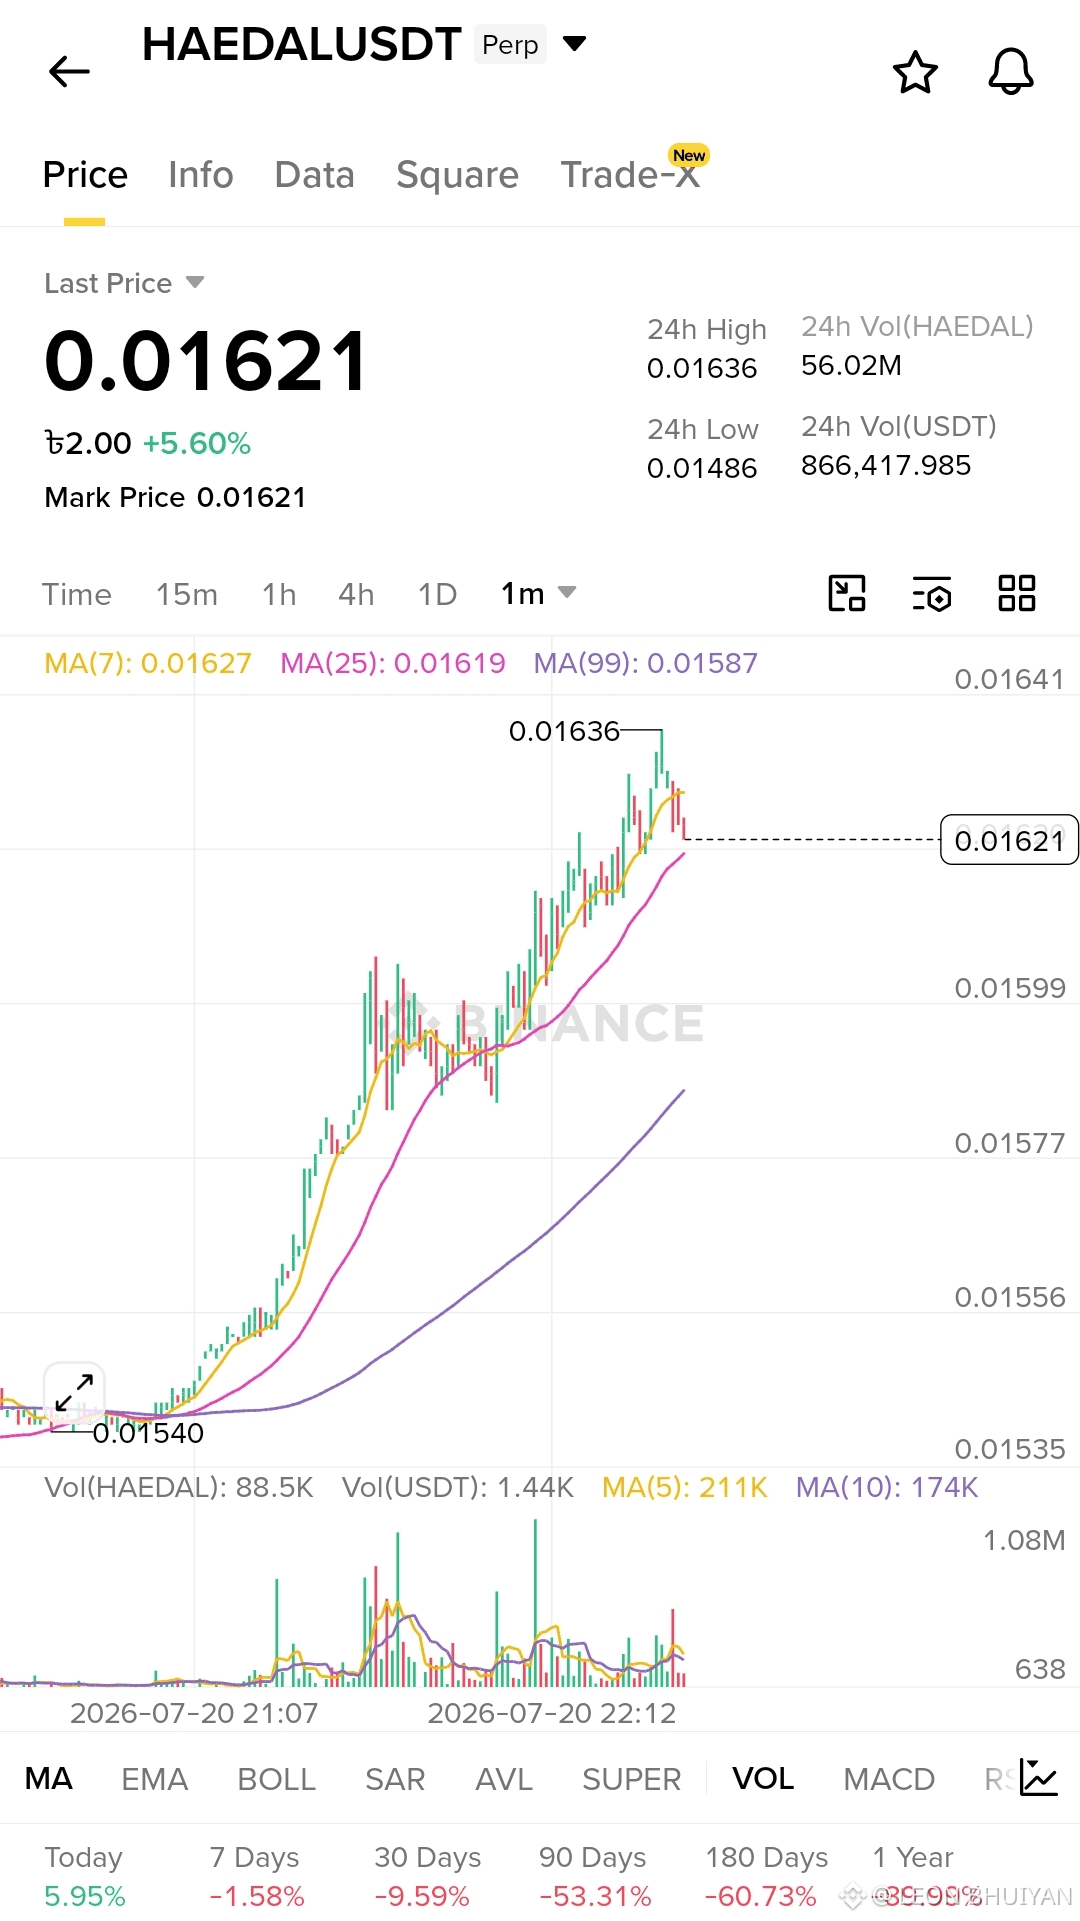Switch to the Price tab
Screen dimensions: 1080x1921
85,175
